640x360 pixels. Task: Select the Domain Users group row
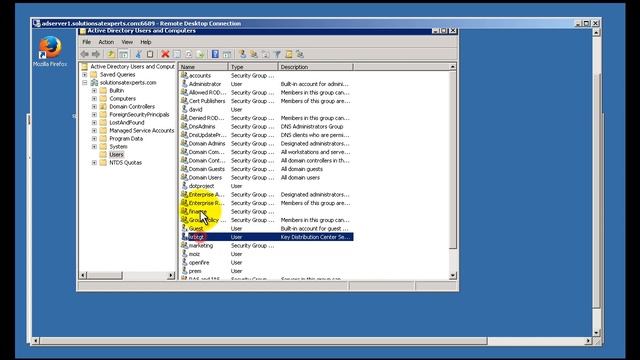(x=266, y=178)
